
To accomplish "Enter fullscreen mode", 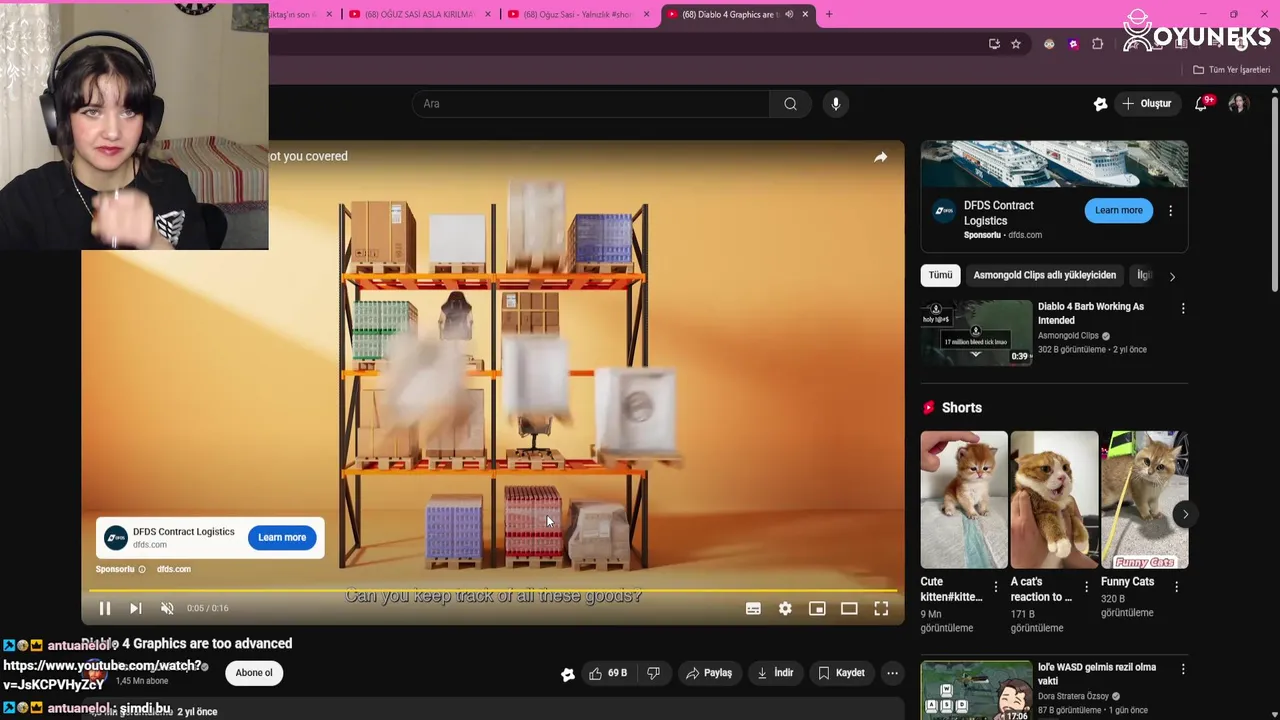I will click(881, 608).
